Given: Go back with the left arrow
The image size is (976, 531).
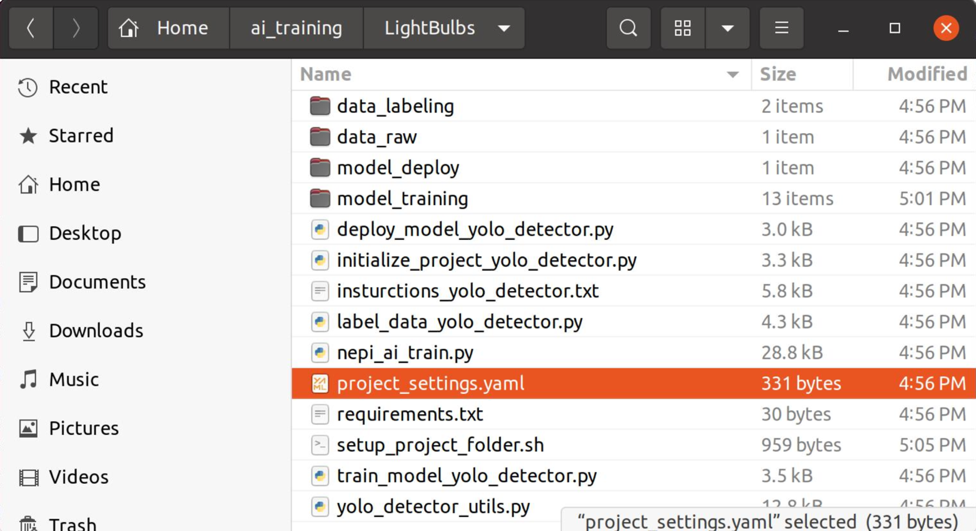Looking at the screenshot, I should click(31, 29).
